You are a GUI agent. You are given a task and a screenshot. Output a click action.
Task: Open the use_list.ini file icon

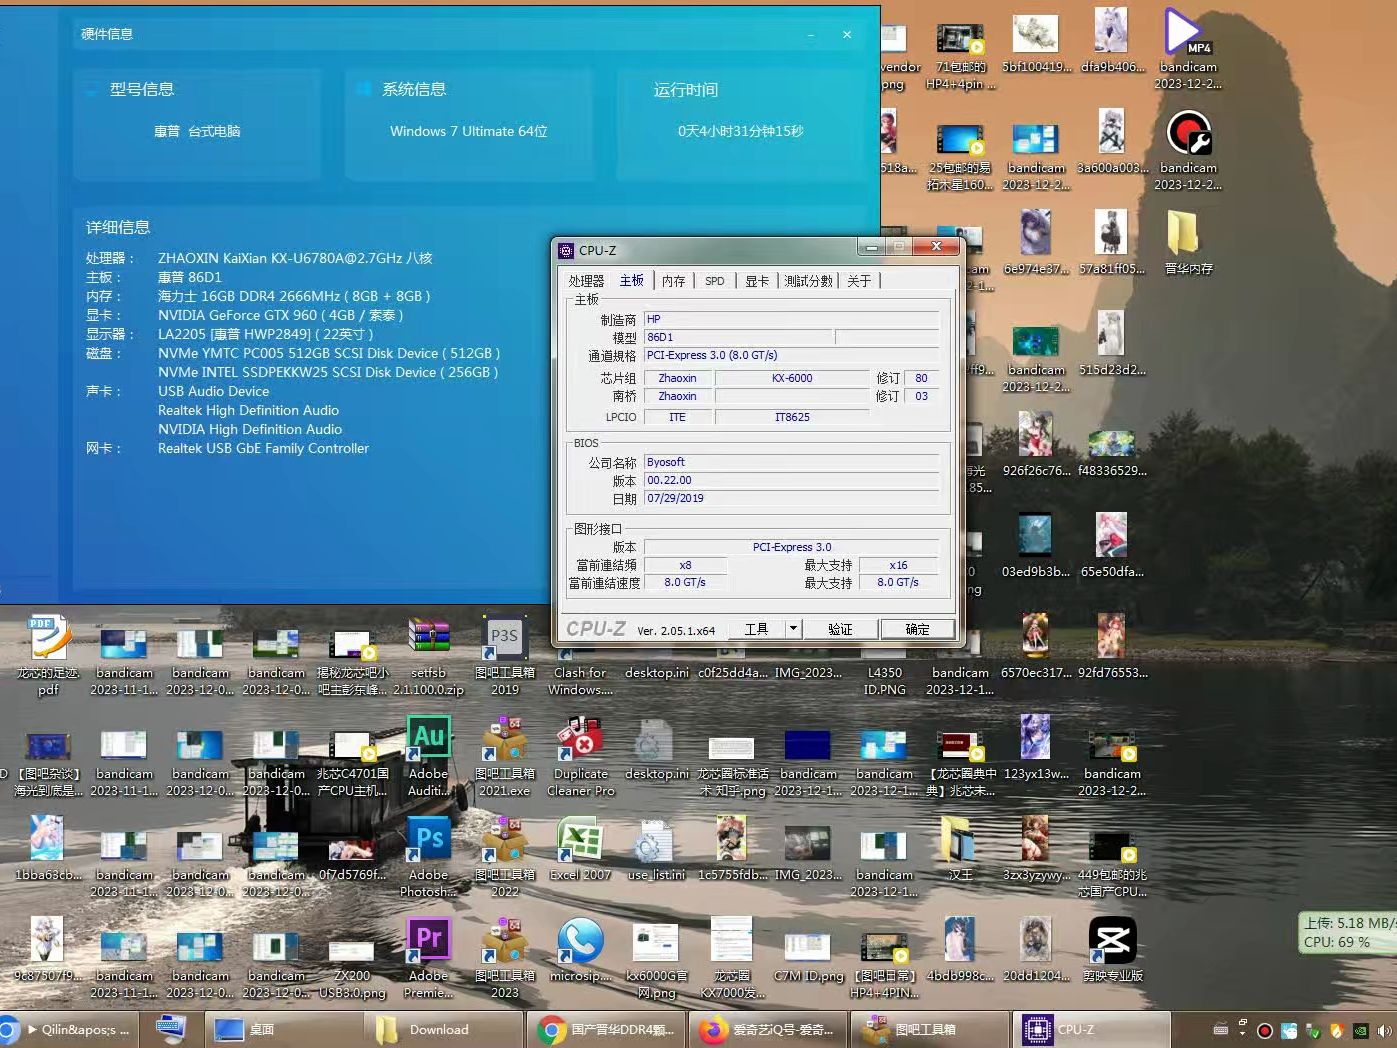pyautogui.click(x=656, y=849)
